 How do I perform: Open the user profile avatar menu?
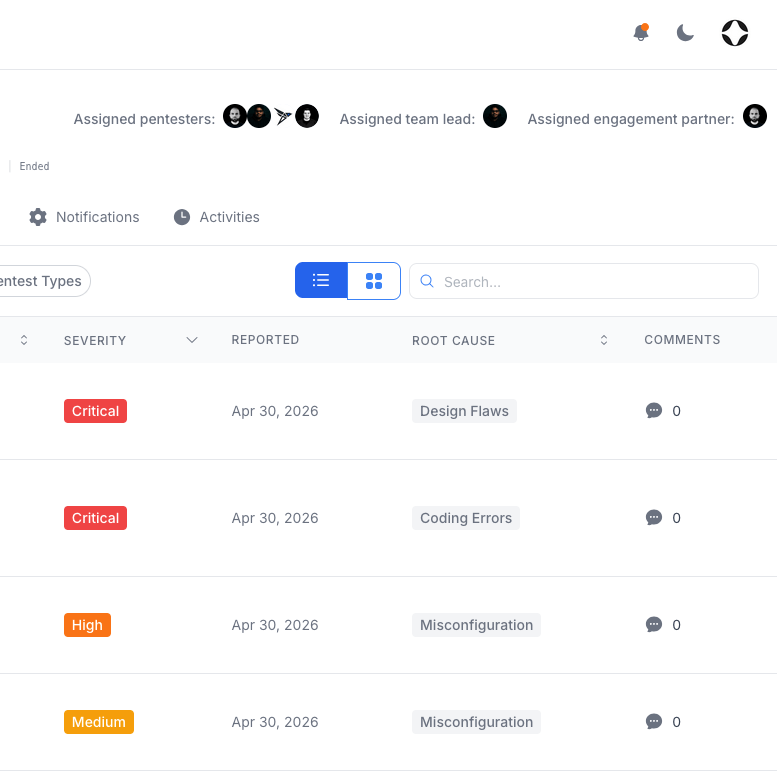click(x=734, y=33)
